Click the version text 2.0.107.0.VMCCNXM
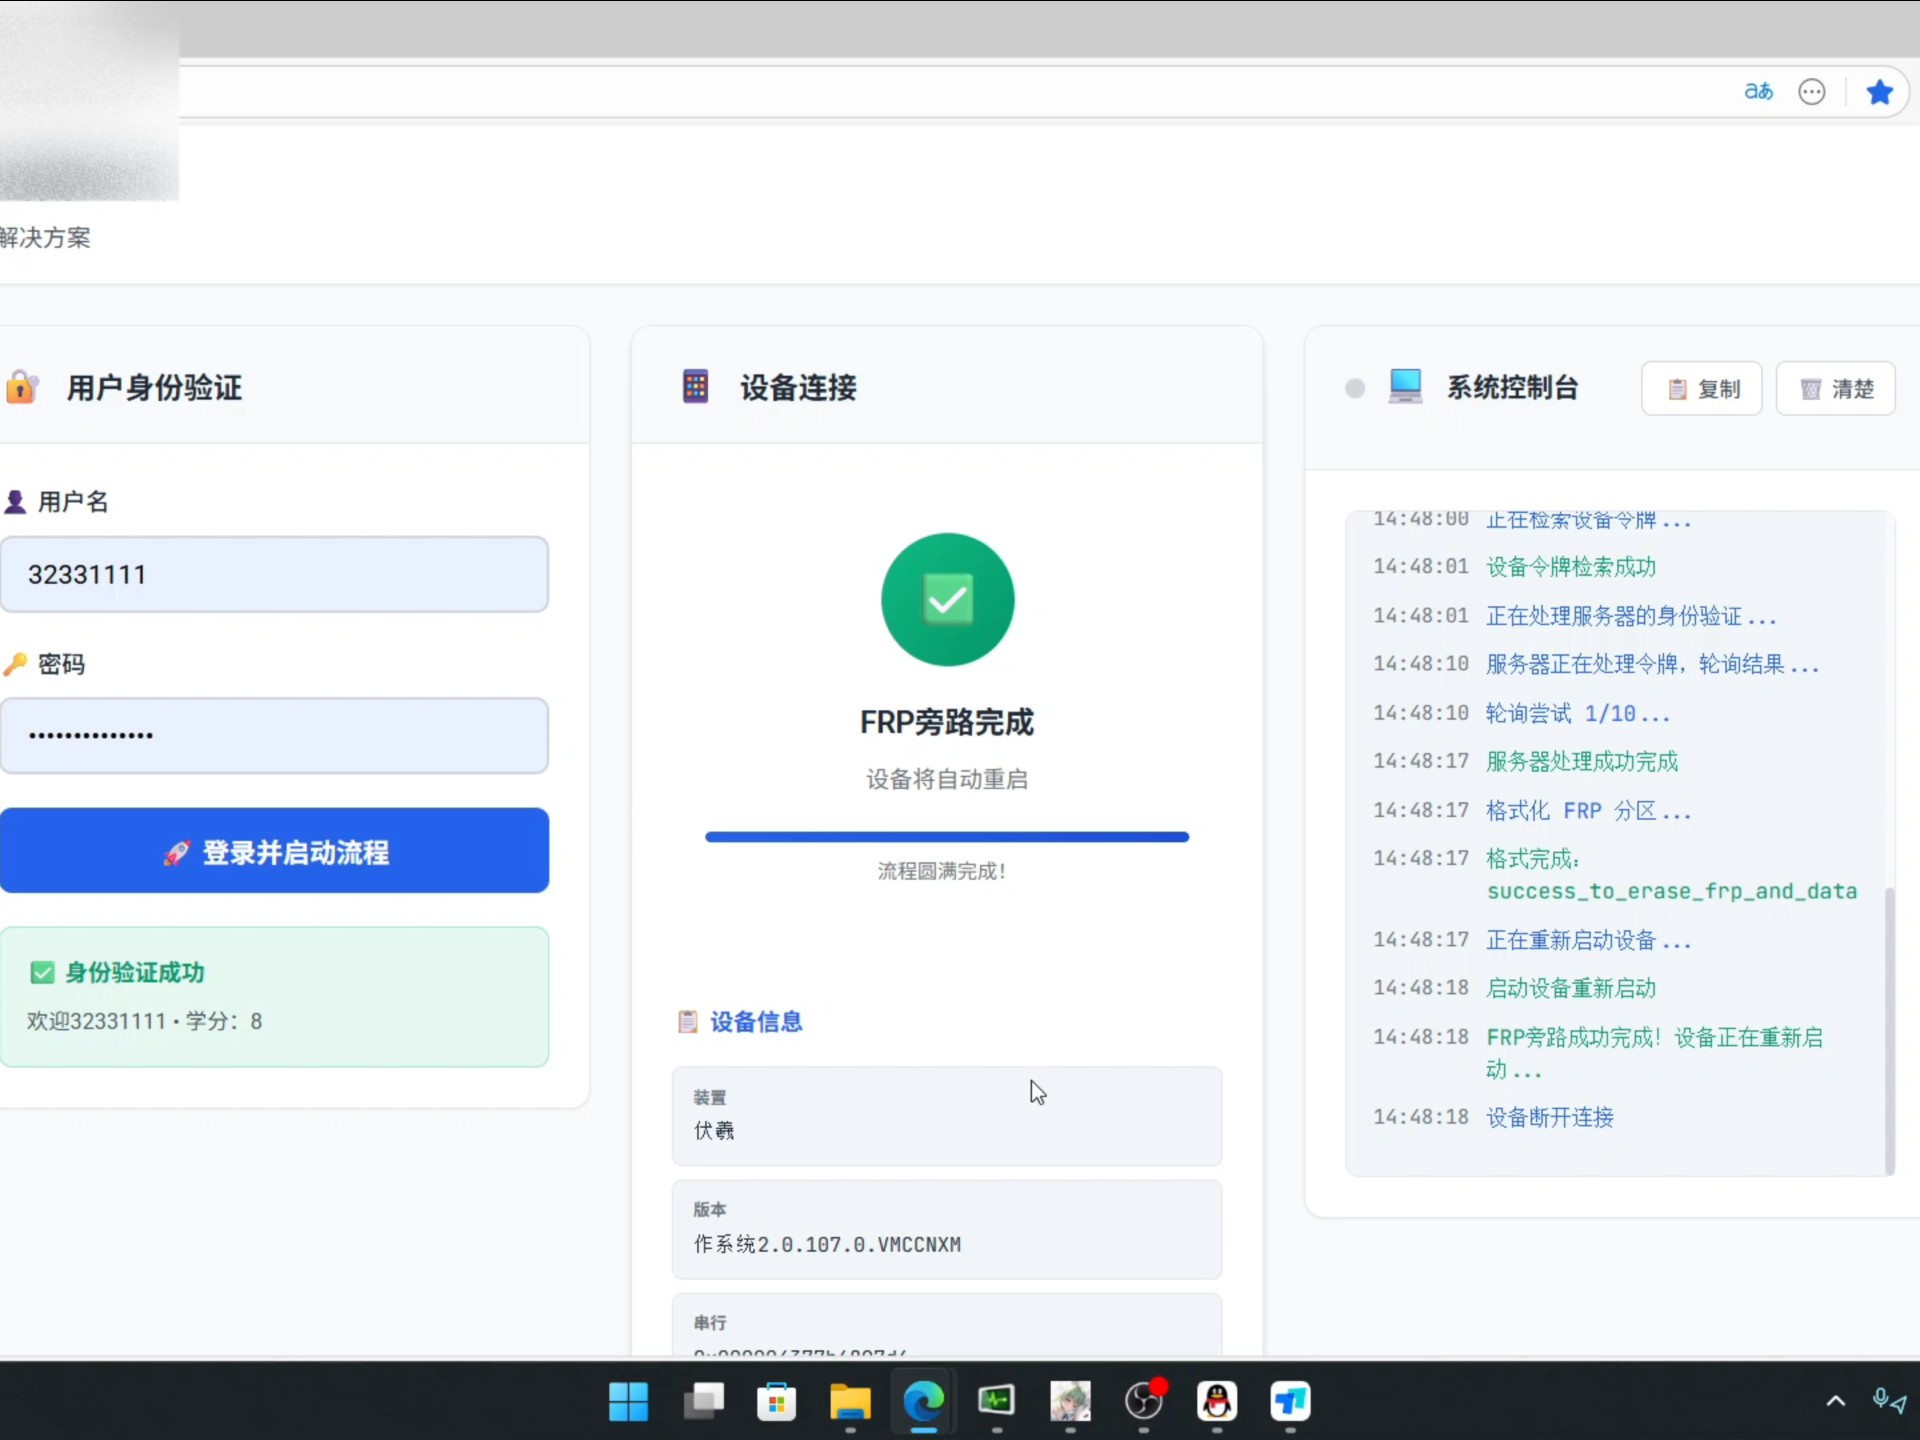Screen dimensions: 1920x1440 pyautogui.click(x=858, y=1244)
